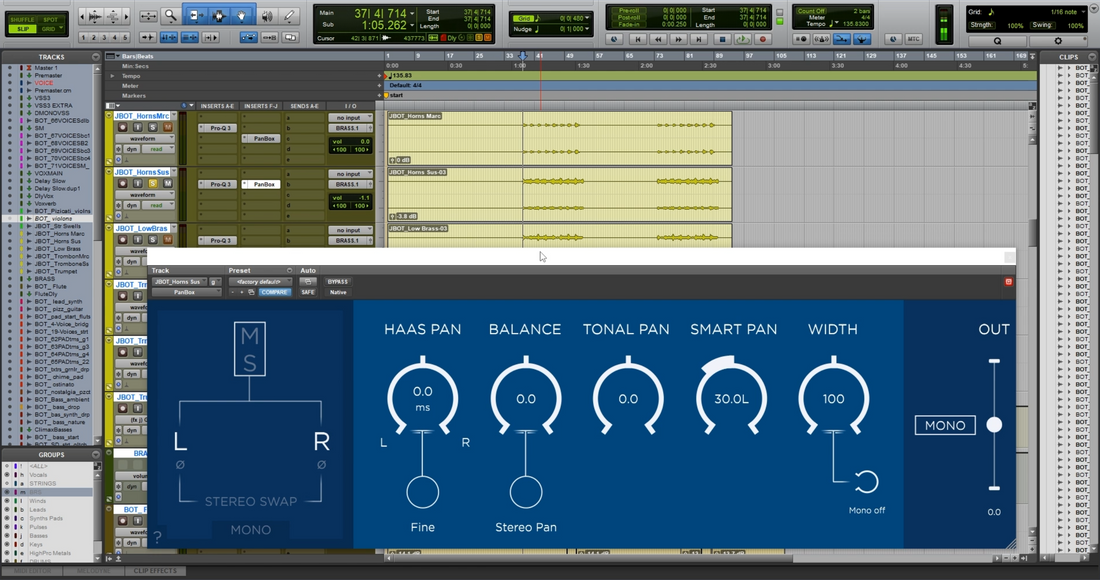This screenshot has height=580, width=1100.
Task: Click the Smart Pan knob showing 30.0L
Action: (731, 398)
